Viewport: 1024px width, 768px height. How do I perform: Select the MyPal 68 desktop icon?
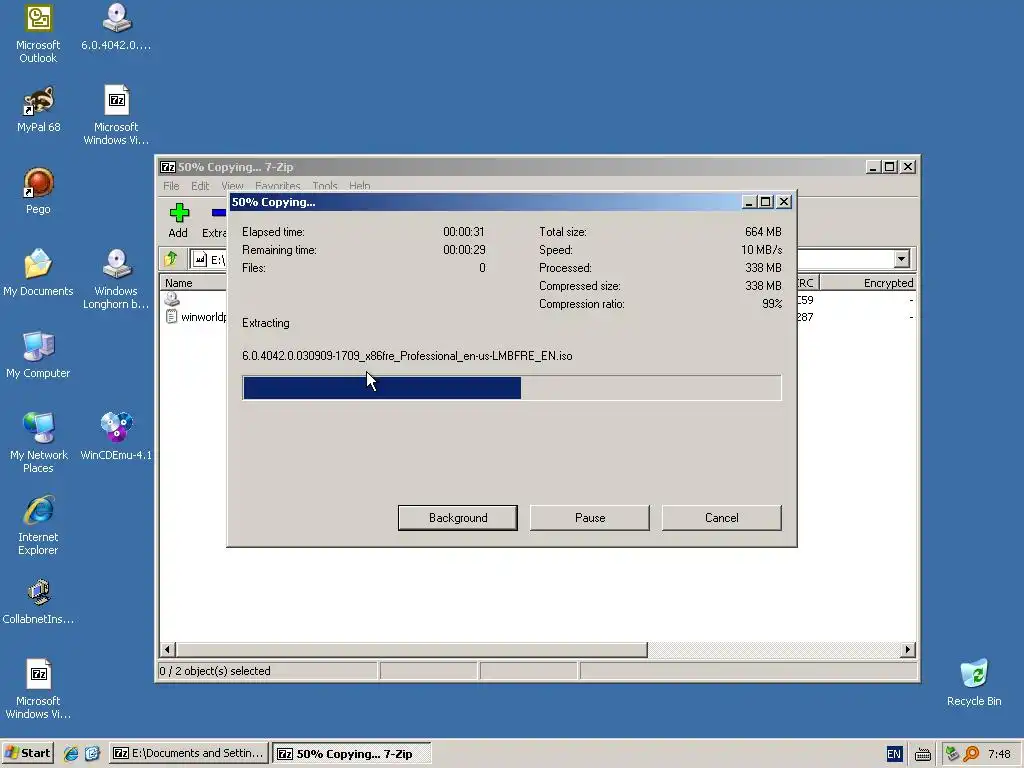pyautogui.click(x=38, y=110)
